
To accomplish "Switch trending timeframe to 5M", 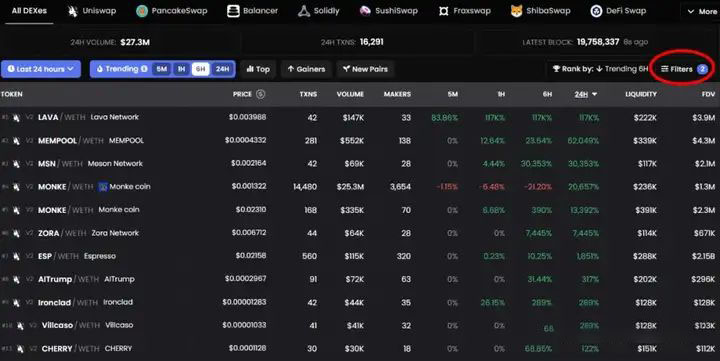I will point(162,69).
